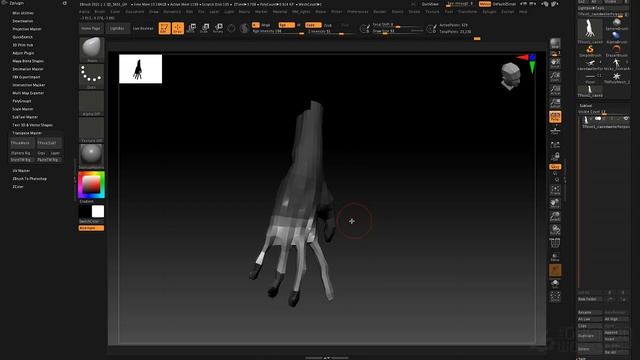640x360 pixels.
Task: Open the Render menu
Action: [380, 12]
